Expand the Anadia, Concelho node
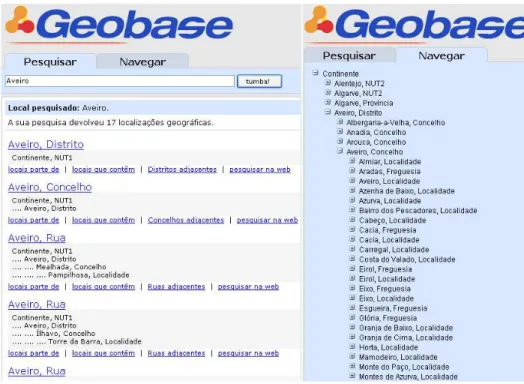Viewport: 524px width, 384px height. pos(340,132)
